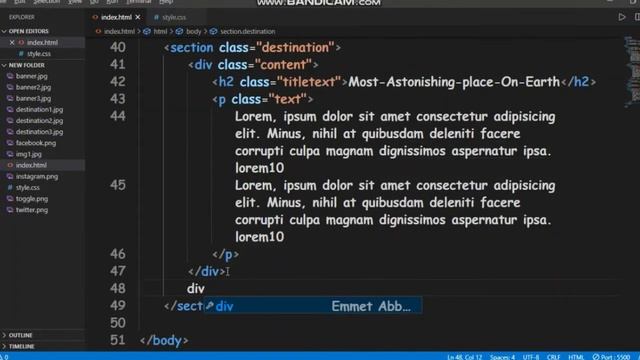640x360 pixels.
Task: Click line number 48 in the gutter
Action: tap(118, 289)
